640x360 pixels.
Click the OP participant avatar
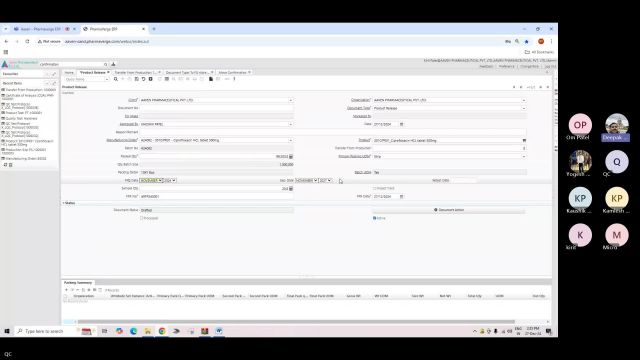tap(580, 125)
